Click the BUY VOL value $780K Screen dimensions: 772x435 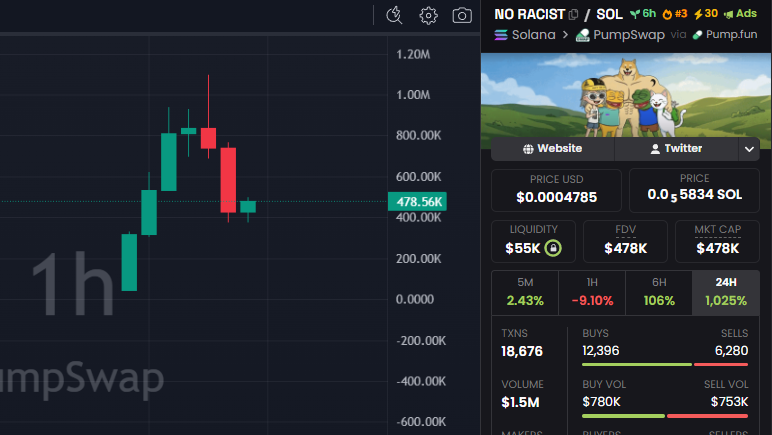click(x=601, y=402)
